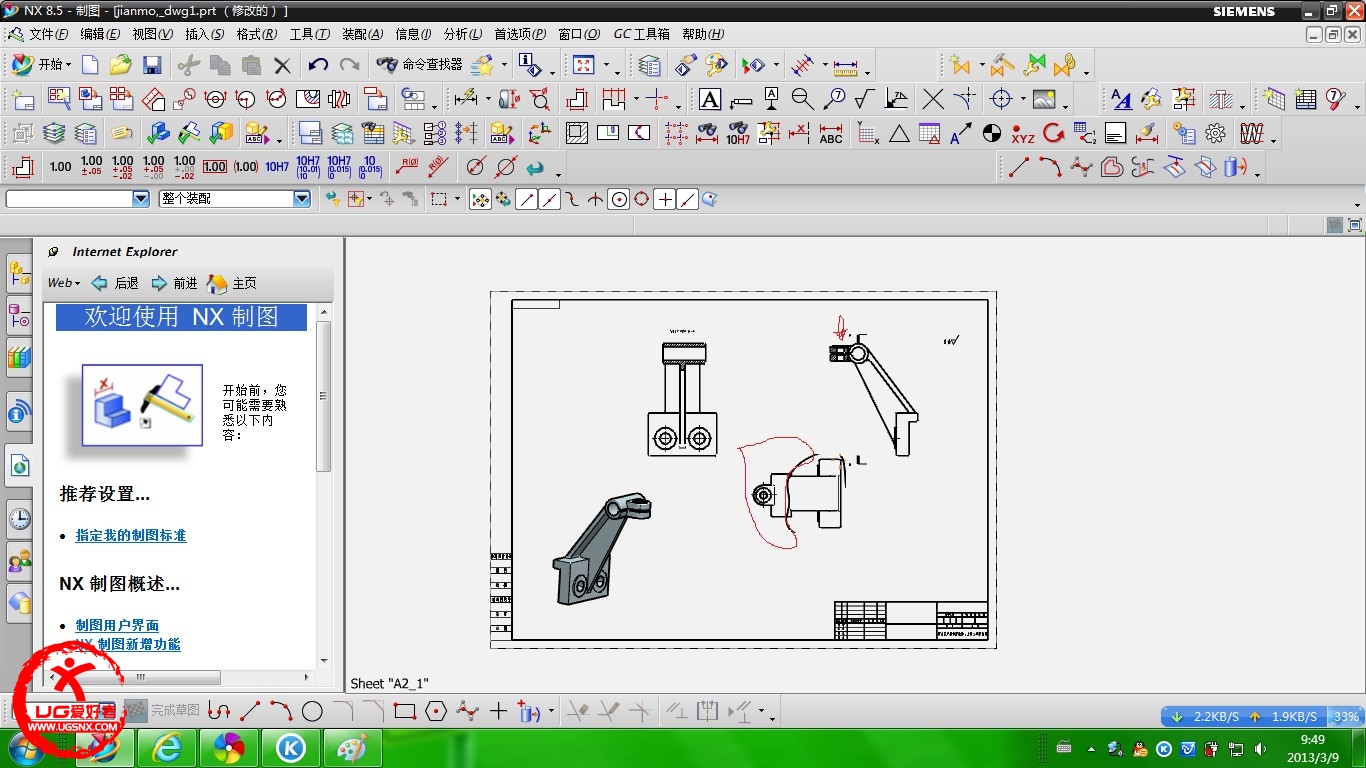1366x768 pixels.
Task: Toggle the intersection snap plus option
Action: (x=665, y=200)
